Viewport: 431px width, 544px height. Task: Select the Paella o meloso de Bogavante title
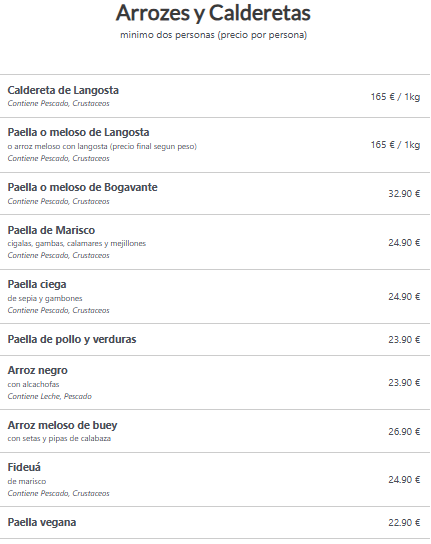click(83, 187)
